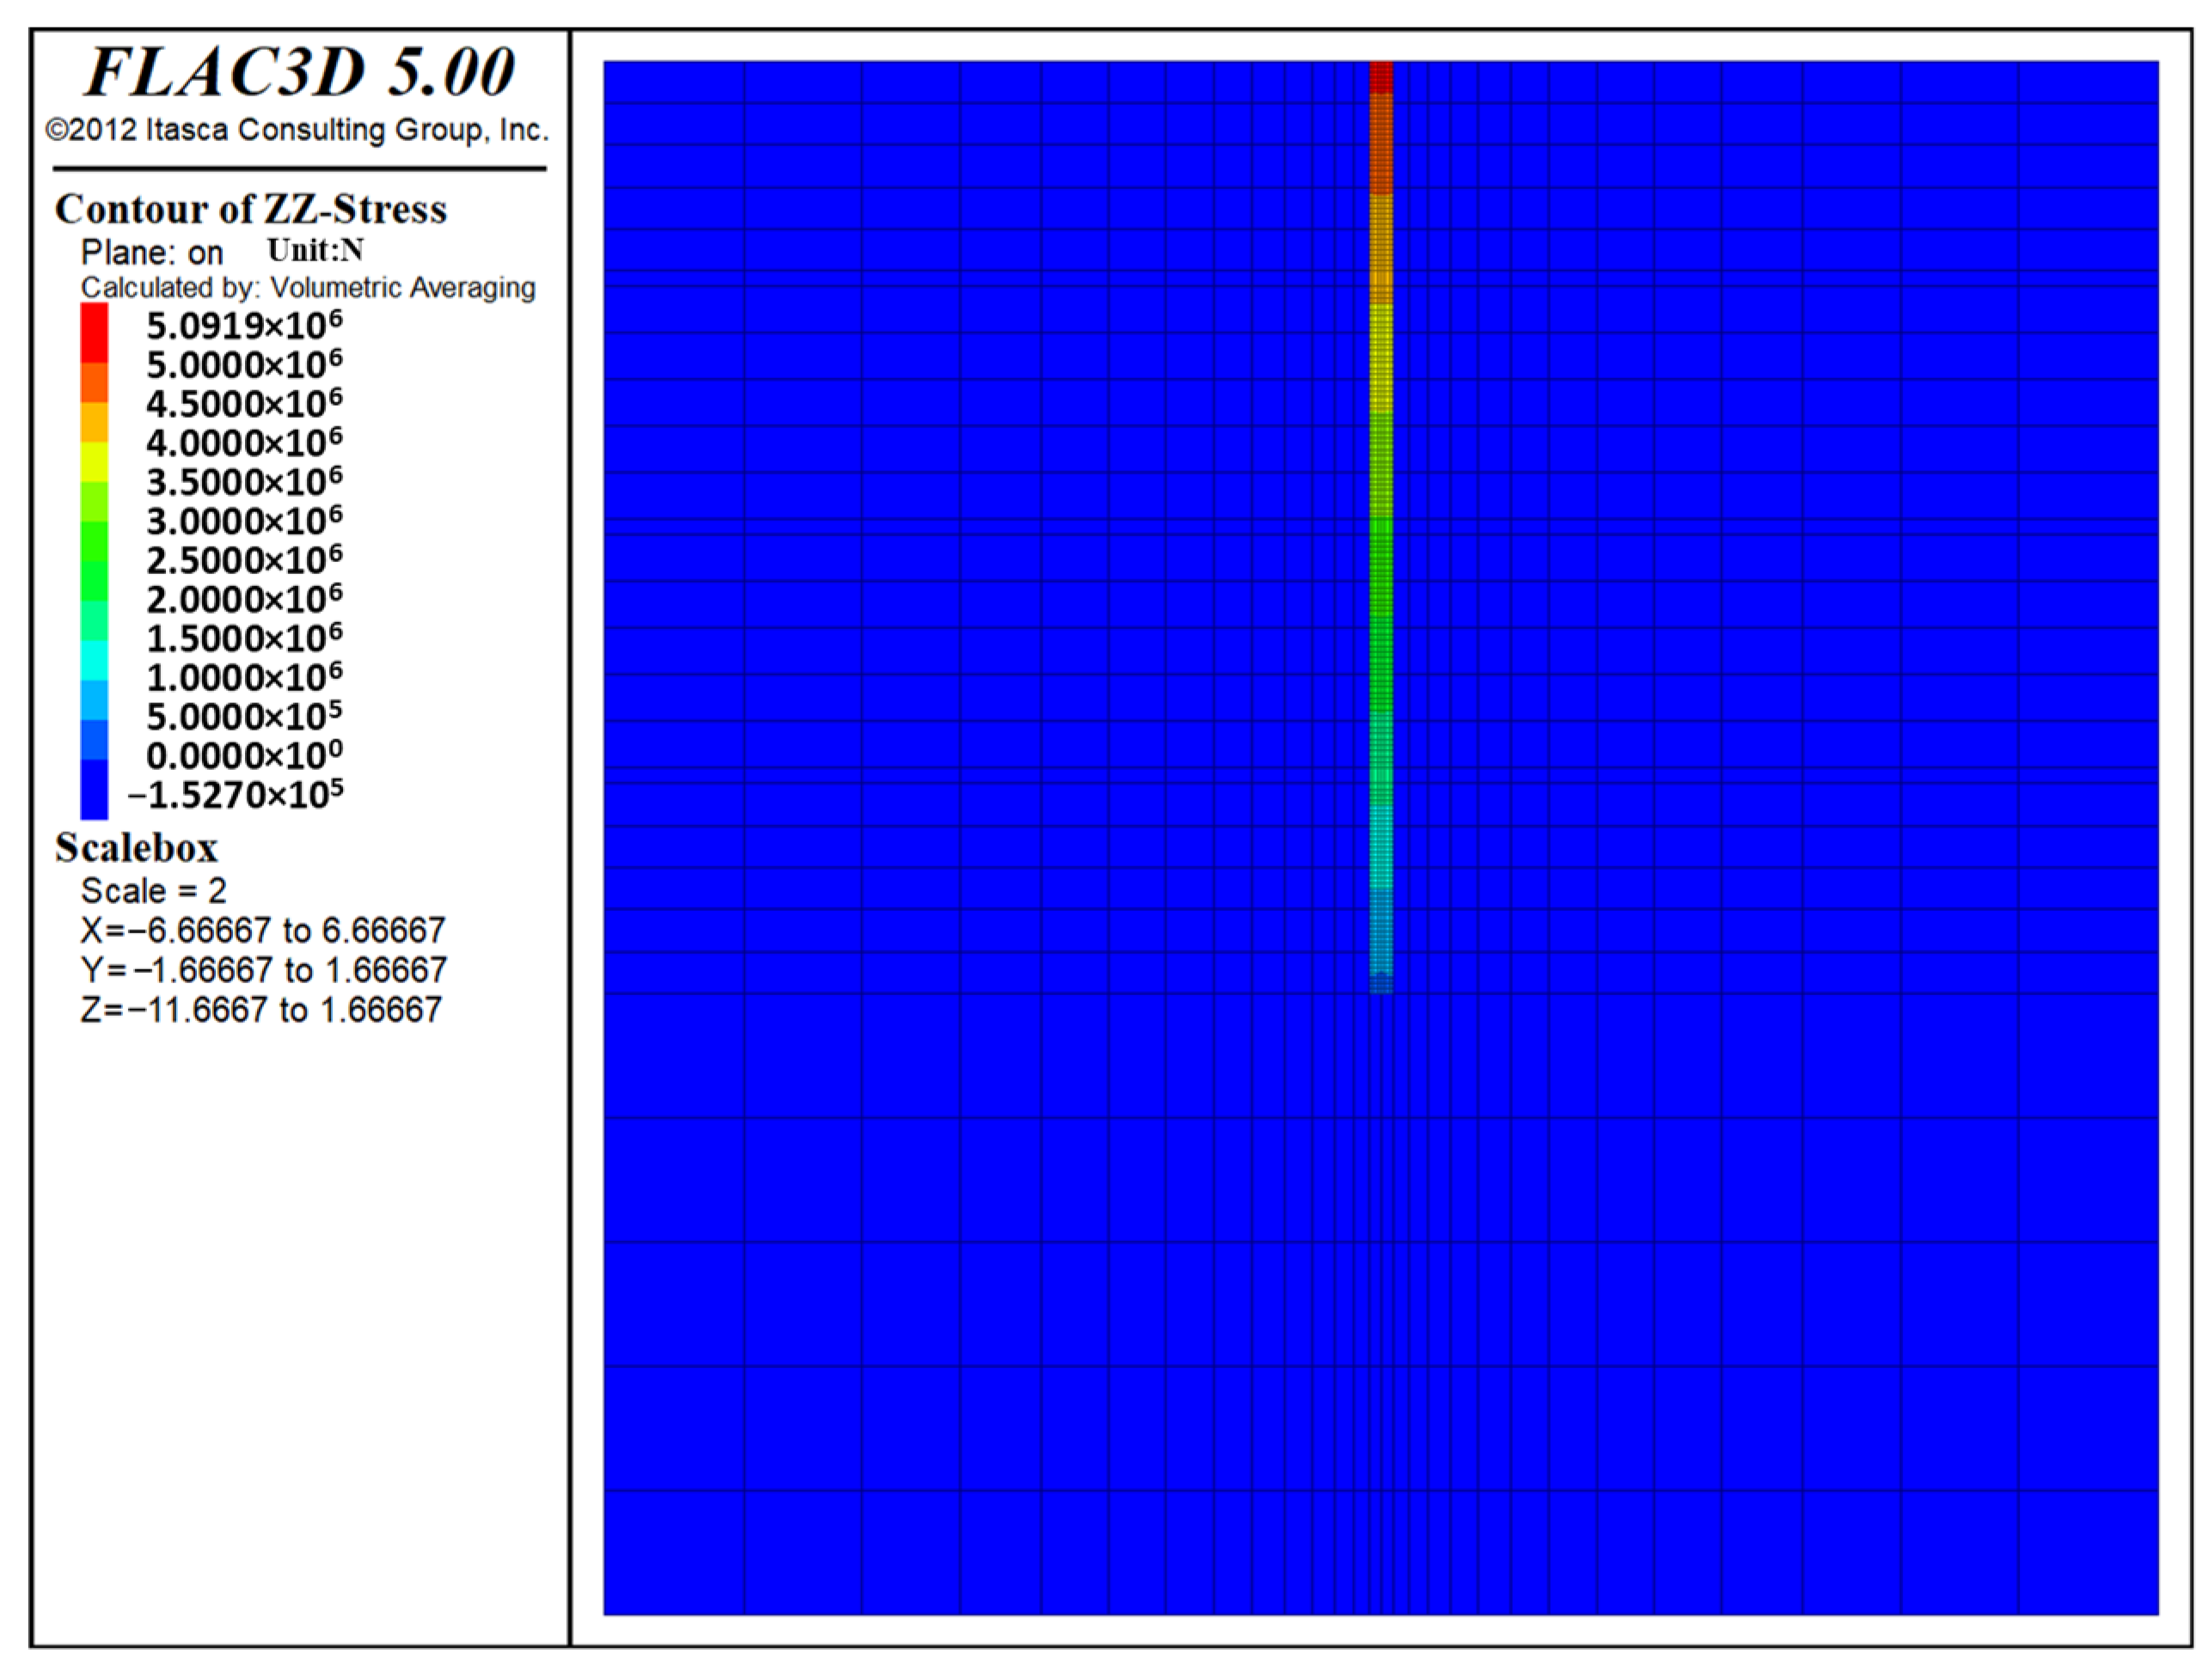Screen dimensions: 2210x1680
Task: Click the Z=−11.6667 to 1.66667 line
Action: click(261, 1010)
